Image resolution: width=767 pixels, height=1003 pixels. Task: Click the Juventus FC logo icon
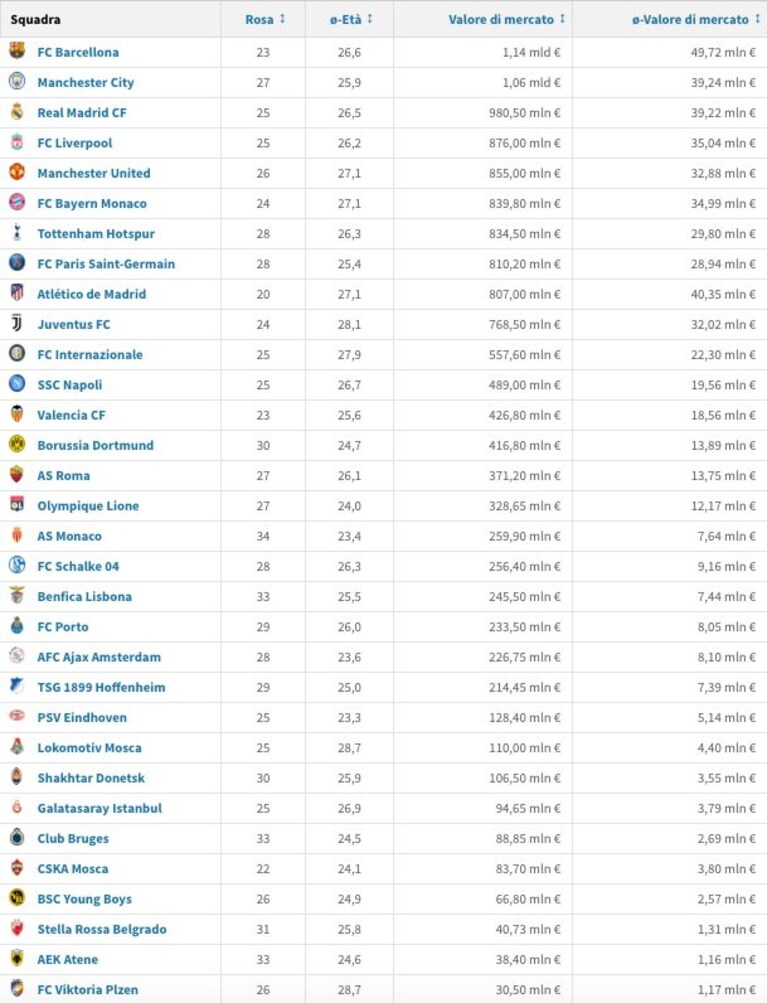[17, 323]
